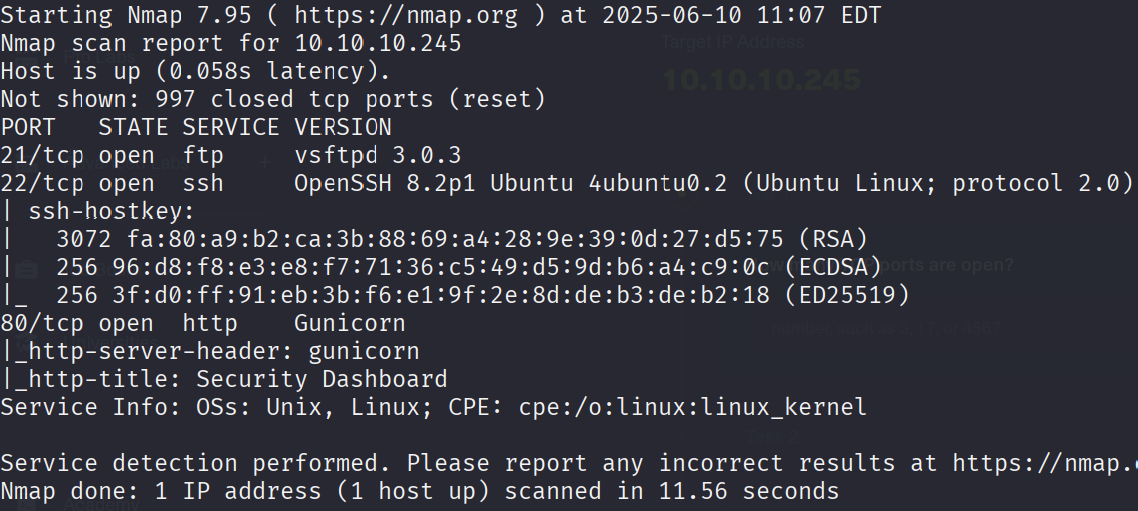Click the 10.10.10.245 address in scan report line
The width and height of the screenshot is (1138, 511).
pos(377,43)
